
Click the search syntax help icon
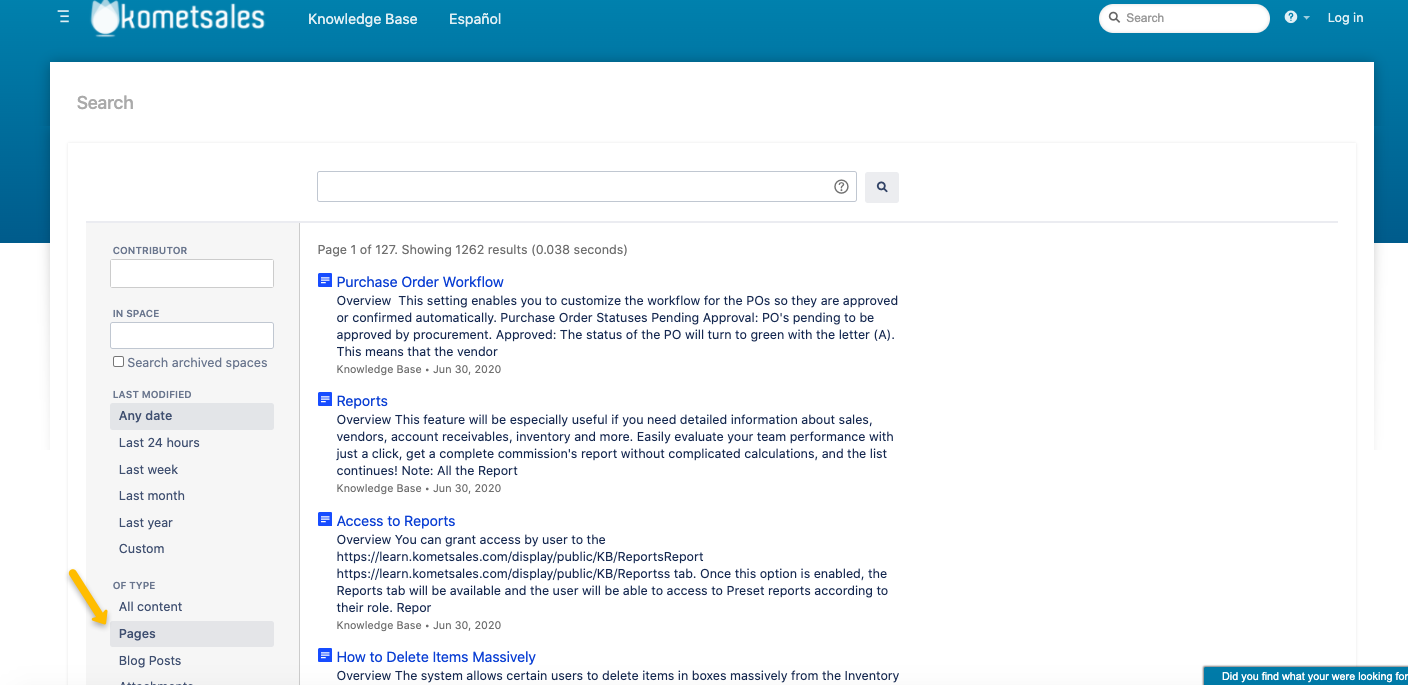click(x=841, y=187)
